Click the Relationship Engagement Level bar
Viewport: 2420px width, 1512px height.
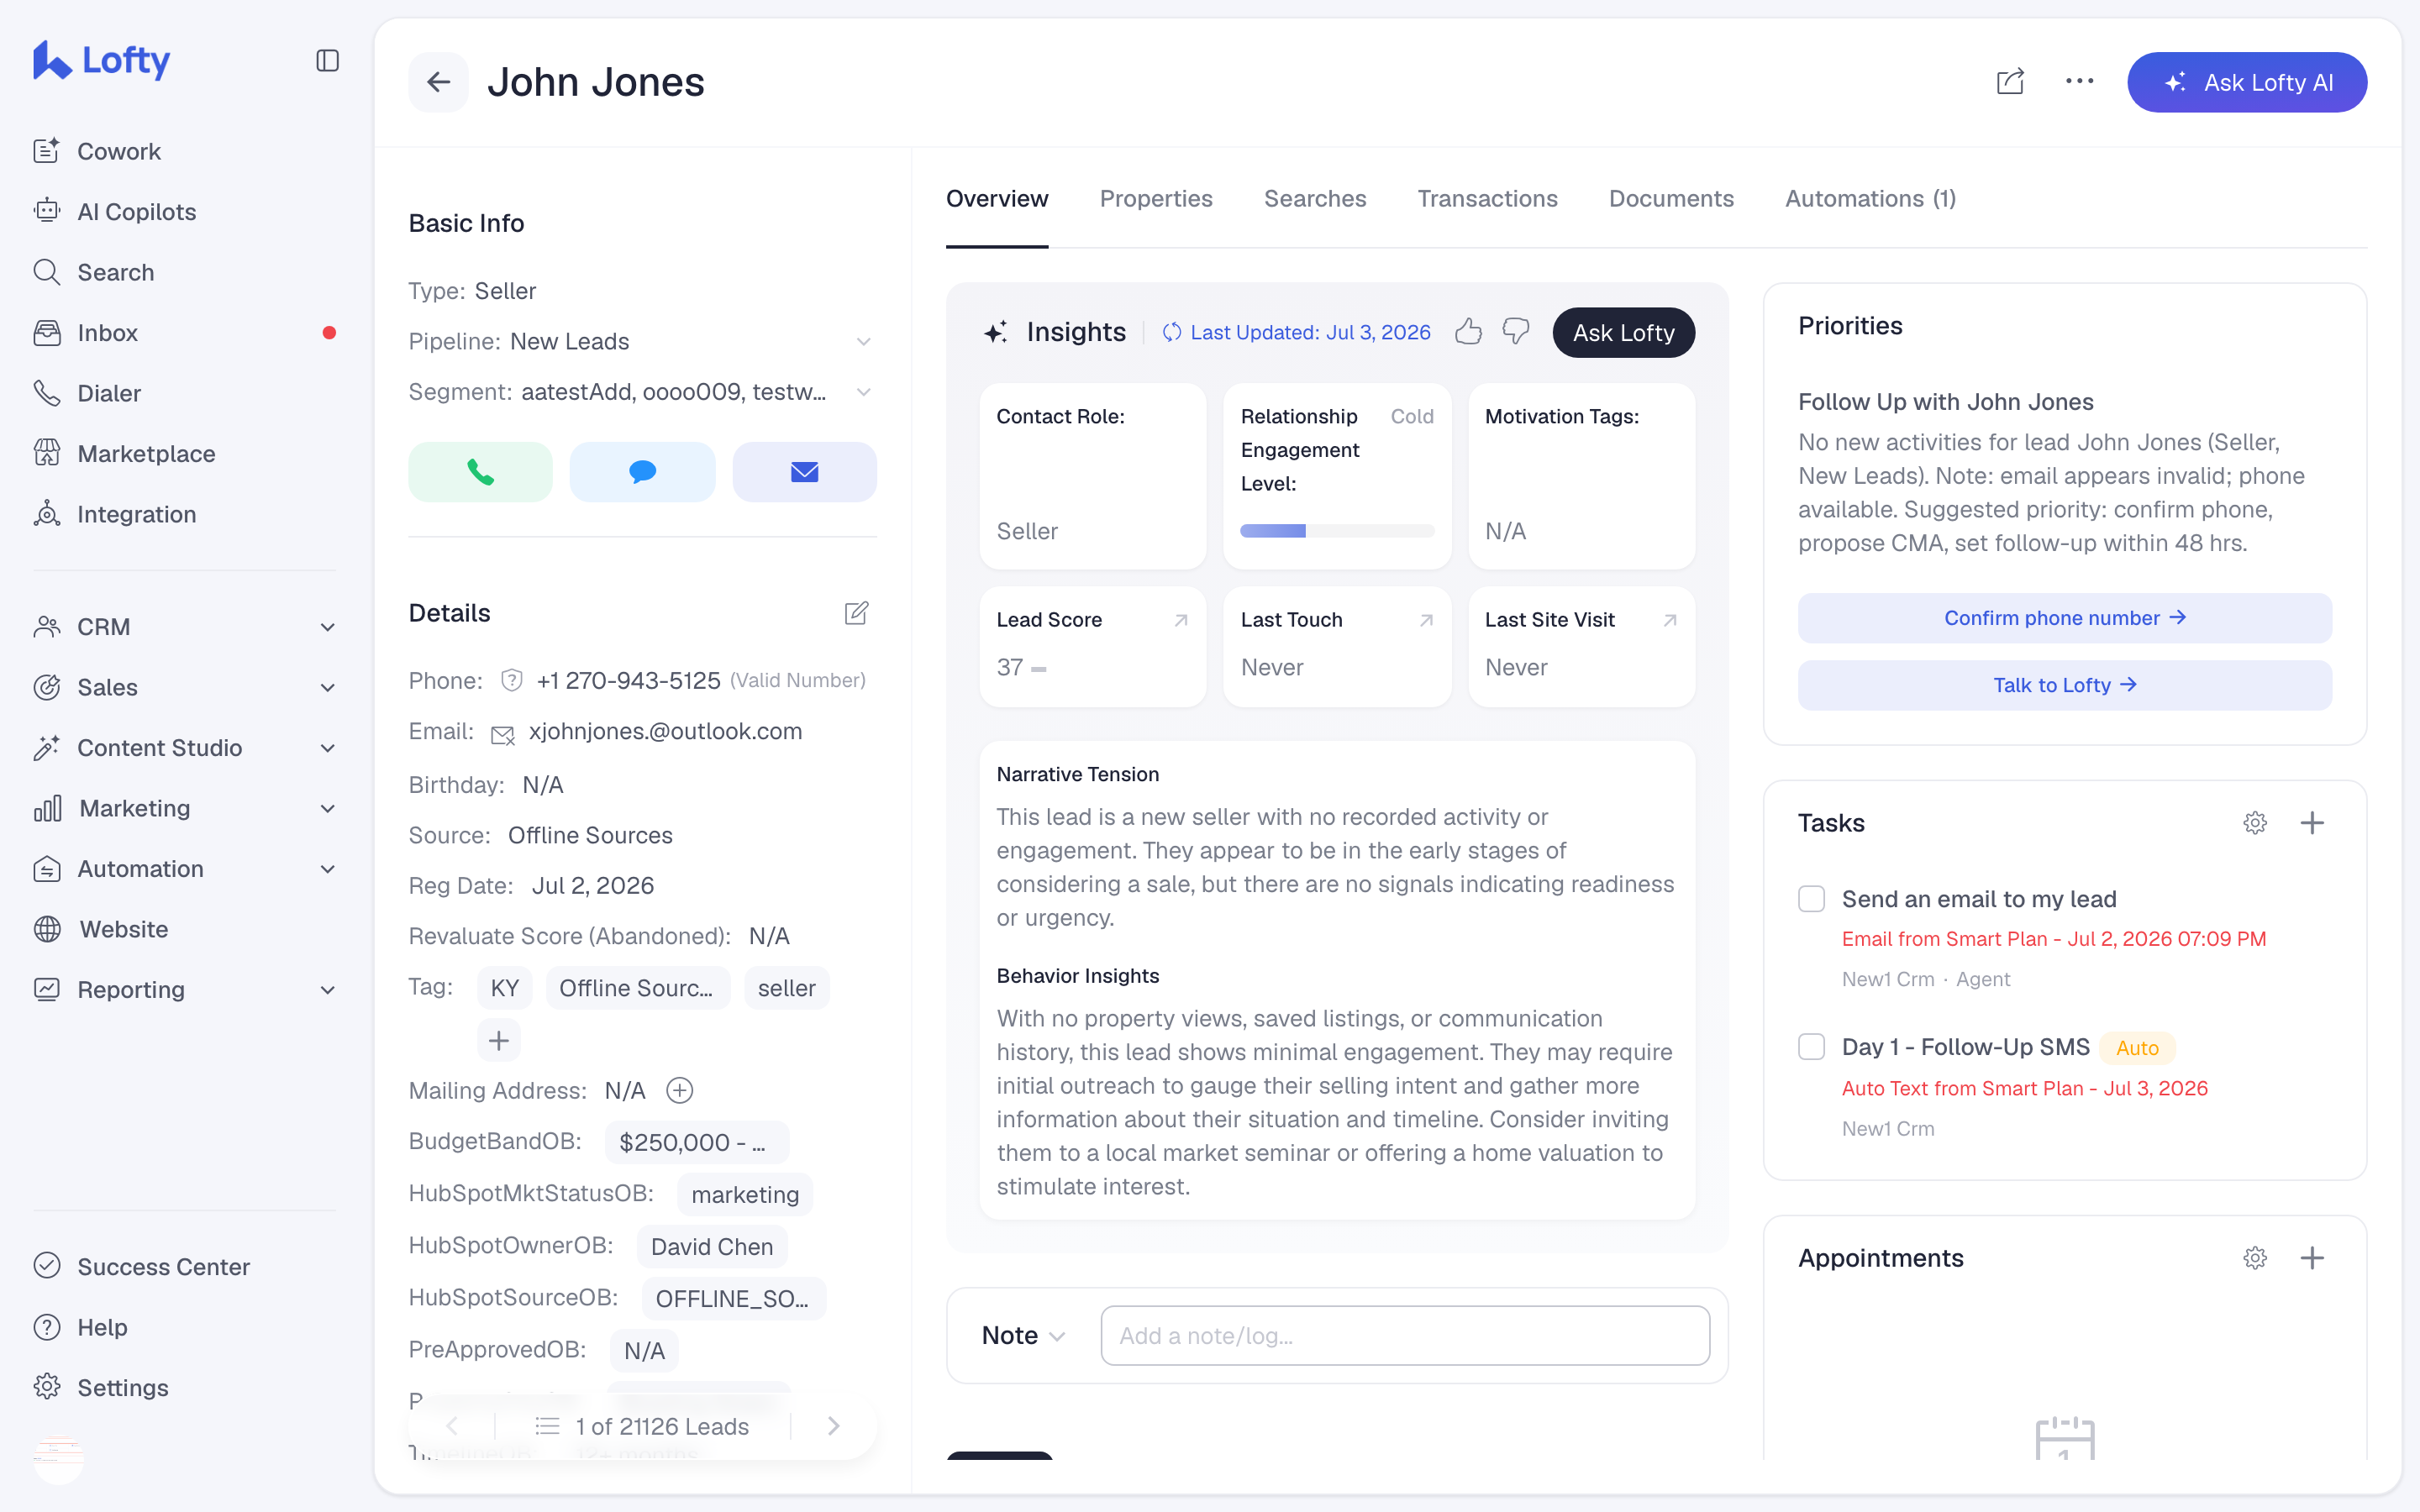coord(1337,531)
